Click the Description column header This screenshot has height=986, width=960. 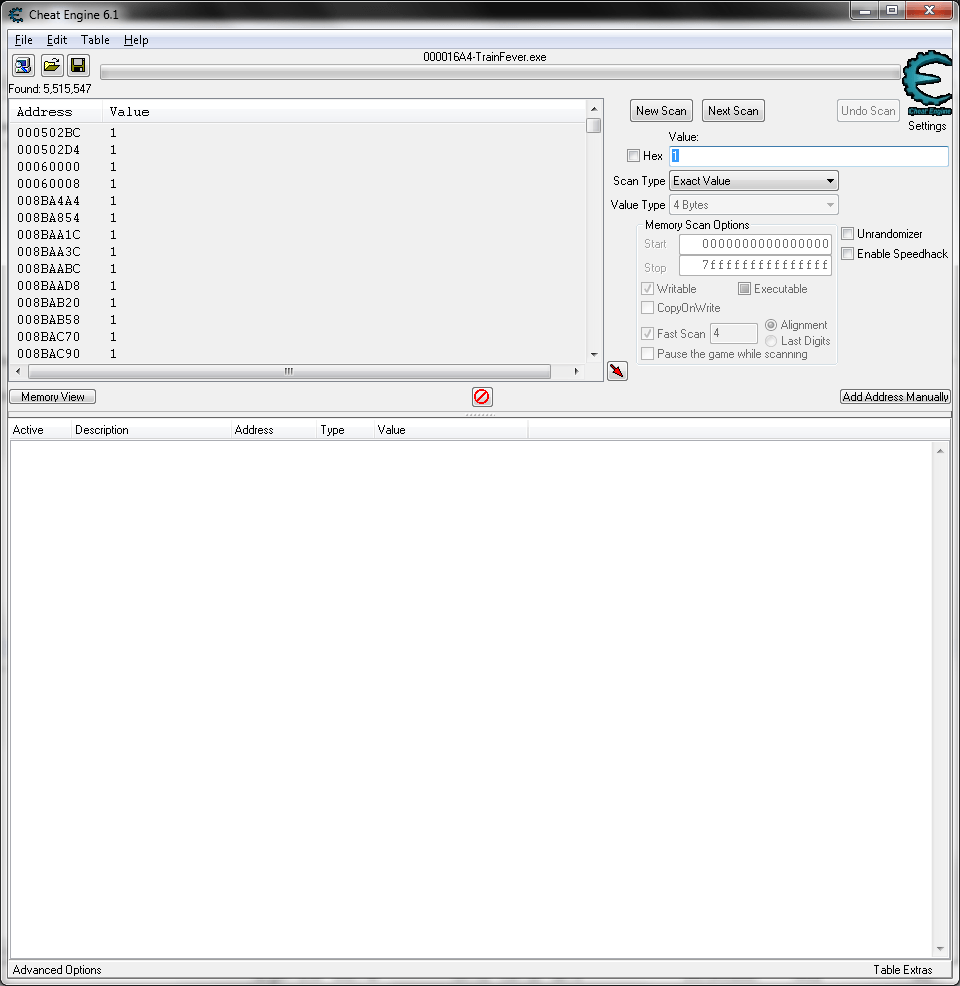coord(150,430)
